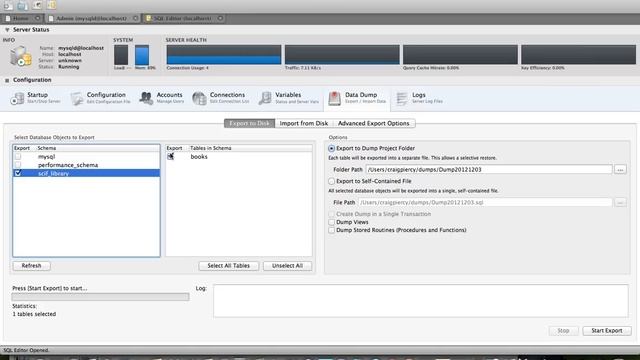Click the server instance icon in Info
The height and width of the screenshot is (360, 640).
click(20, 56)
